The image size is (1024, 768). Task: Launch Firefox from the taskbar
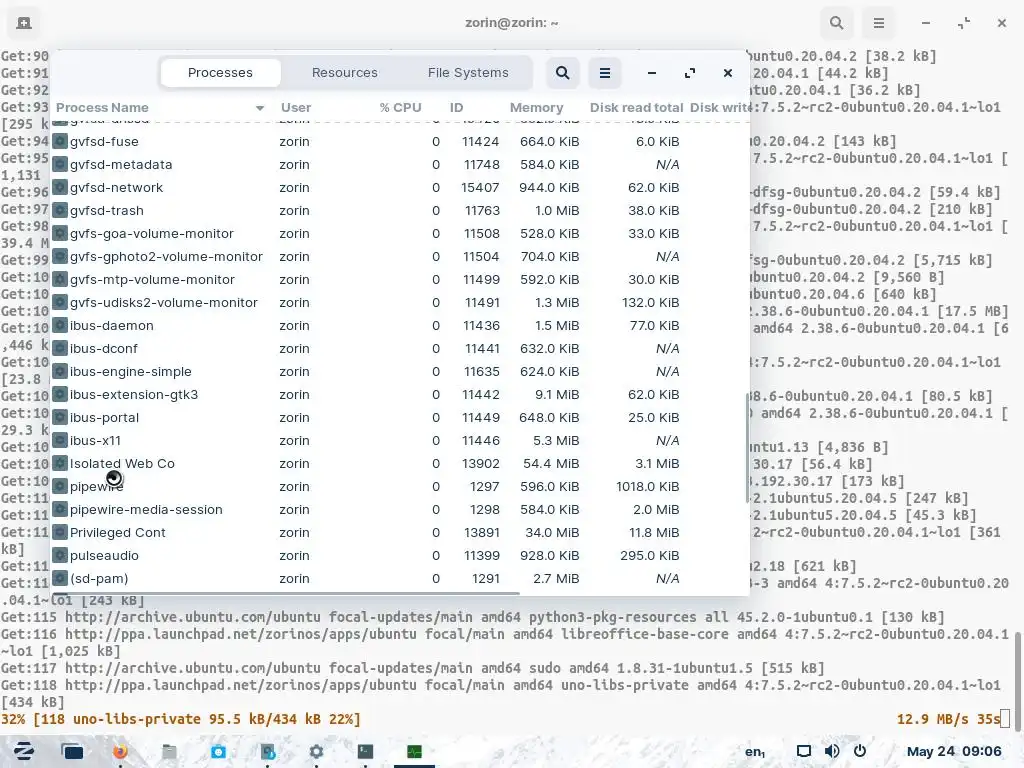(120, 752)
